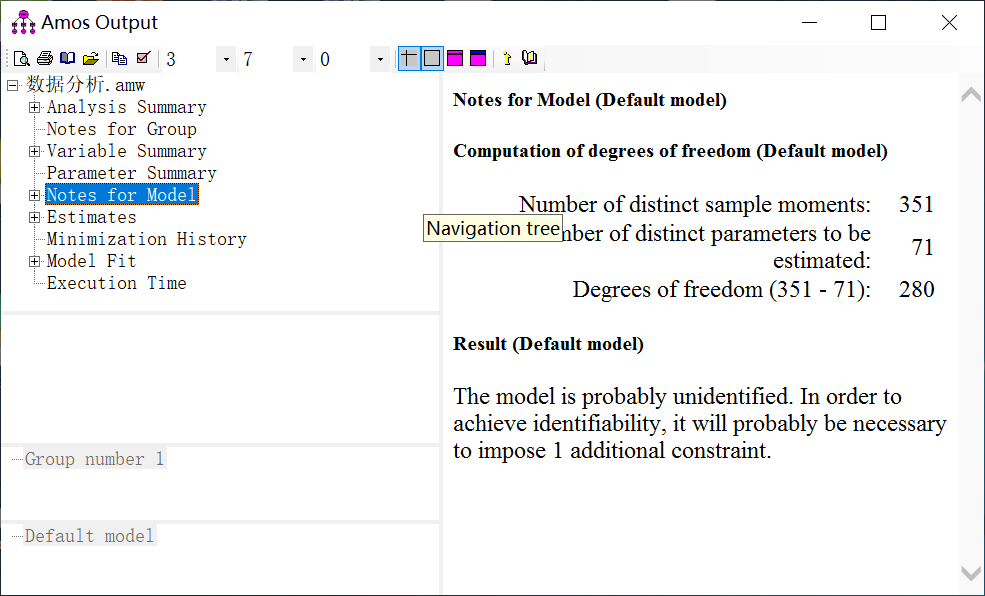
Task: Select the Notes for Model item
Action: pos(122,195)
